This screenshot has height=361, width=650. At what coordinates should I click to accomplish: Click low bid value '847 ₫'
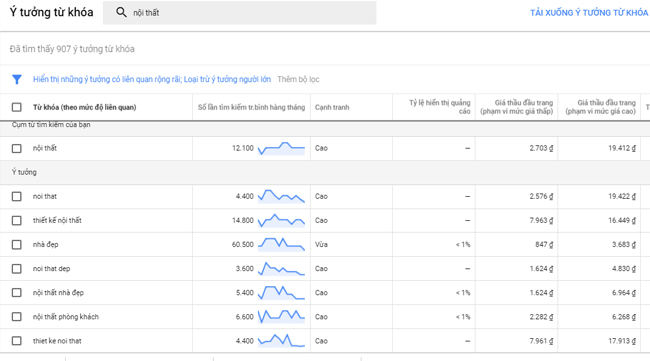pyautogui.click(x=544, y=245)
